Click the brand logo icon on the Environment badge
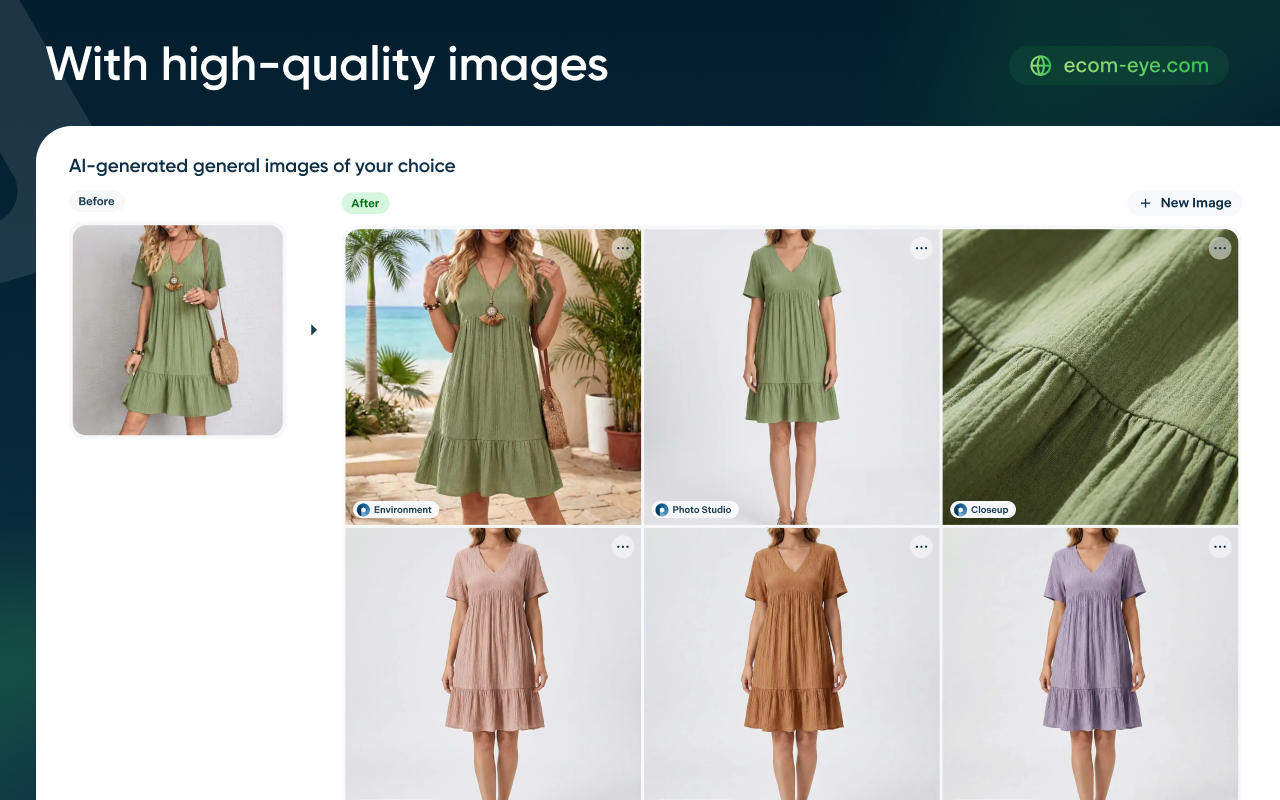This screenshot has height=800, width=1280. pyautogui.click(x=362, y=509)
